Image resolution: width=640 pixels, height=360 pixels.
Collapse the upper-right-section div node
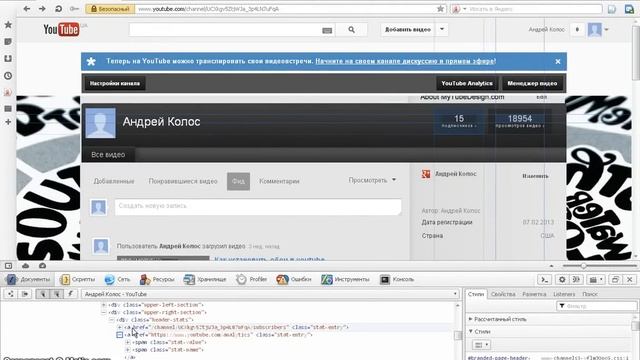tap(104, 312)
